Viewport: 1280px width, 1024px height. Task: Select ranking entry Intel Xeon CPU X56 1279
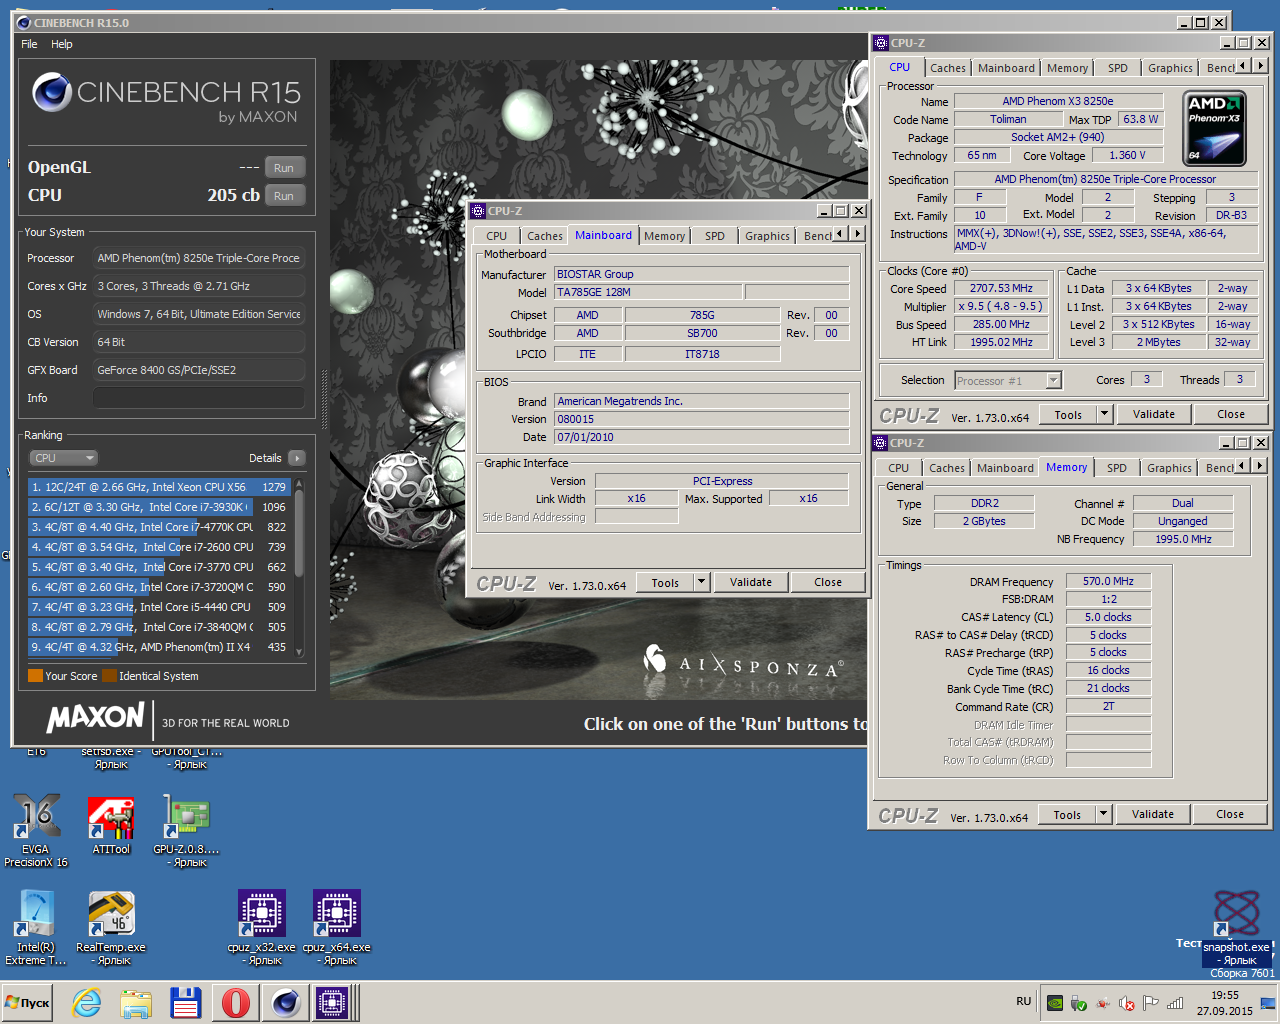click(x=159, y=487)
